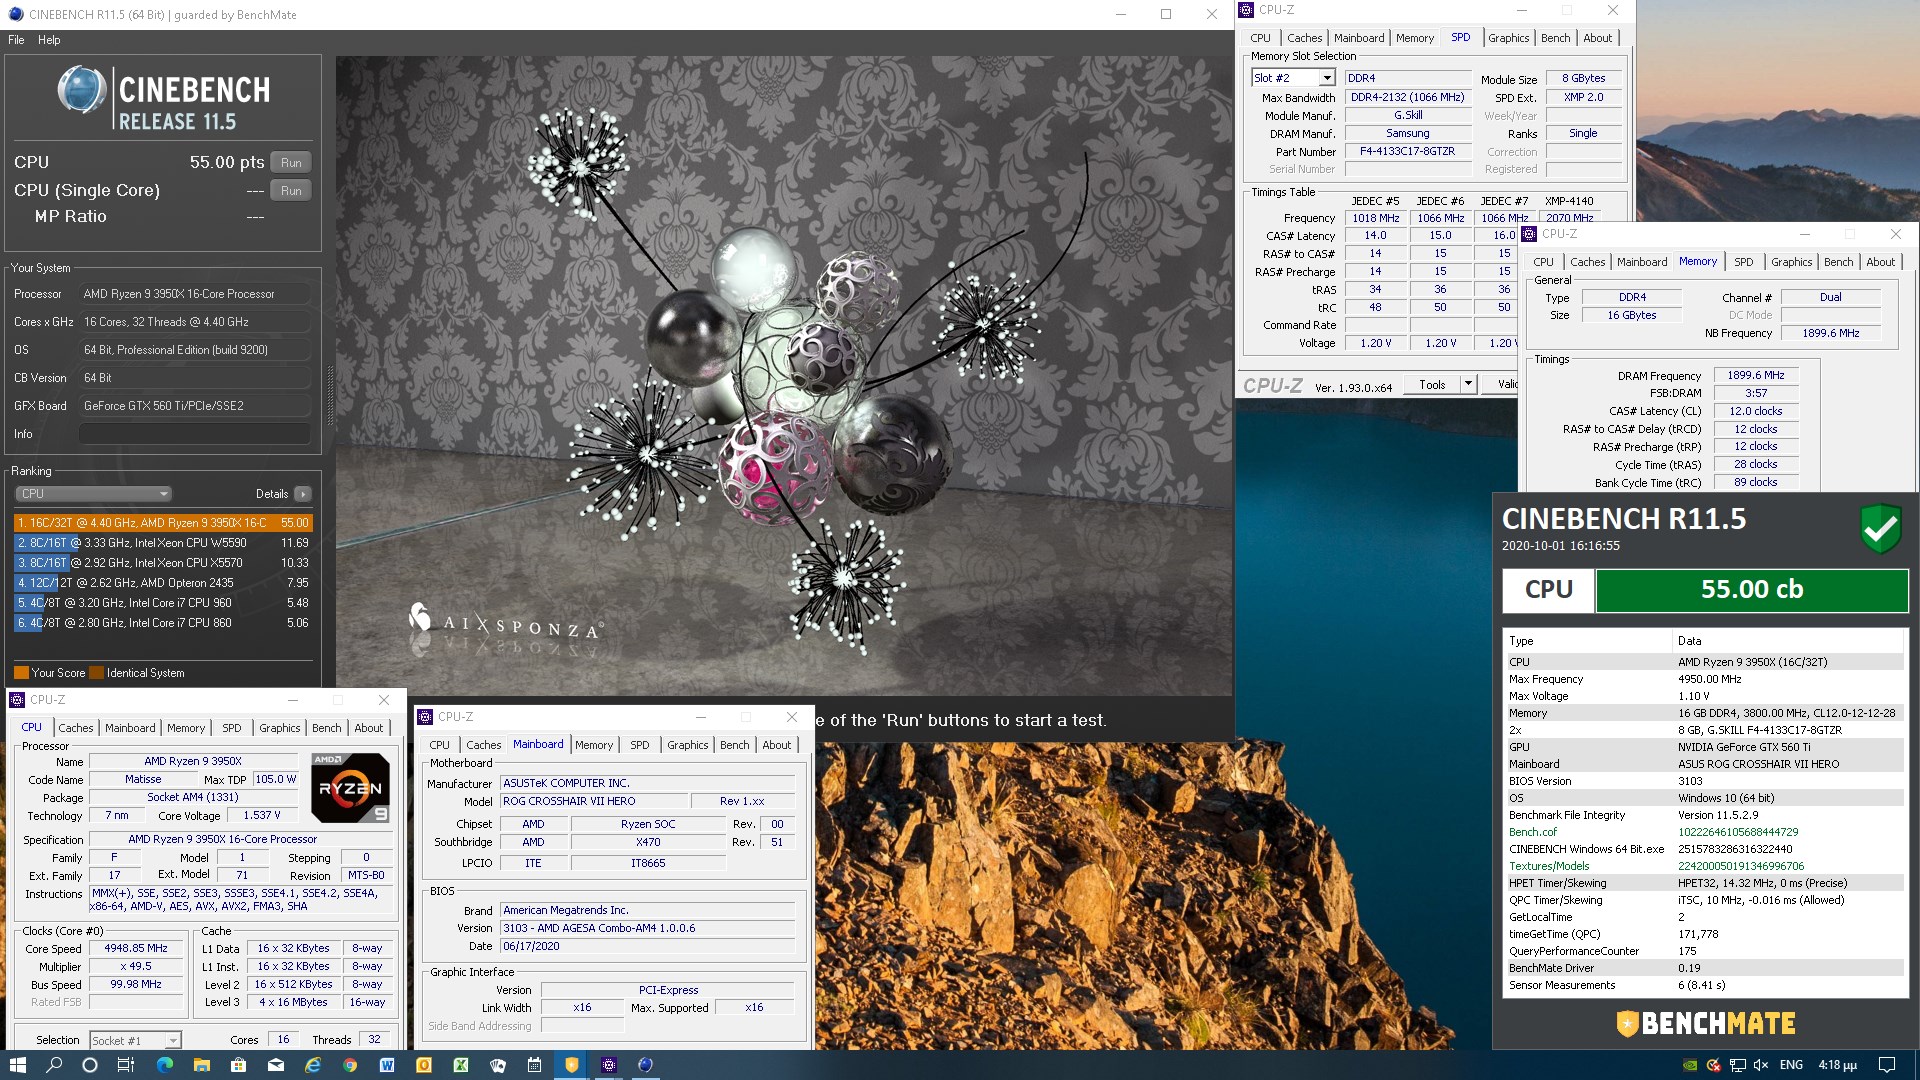Click the Cinebench Release 11.5 logo
This screenshot has height=1080, width=1920.
[163, 97]
